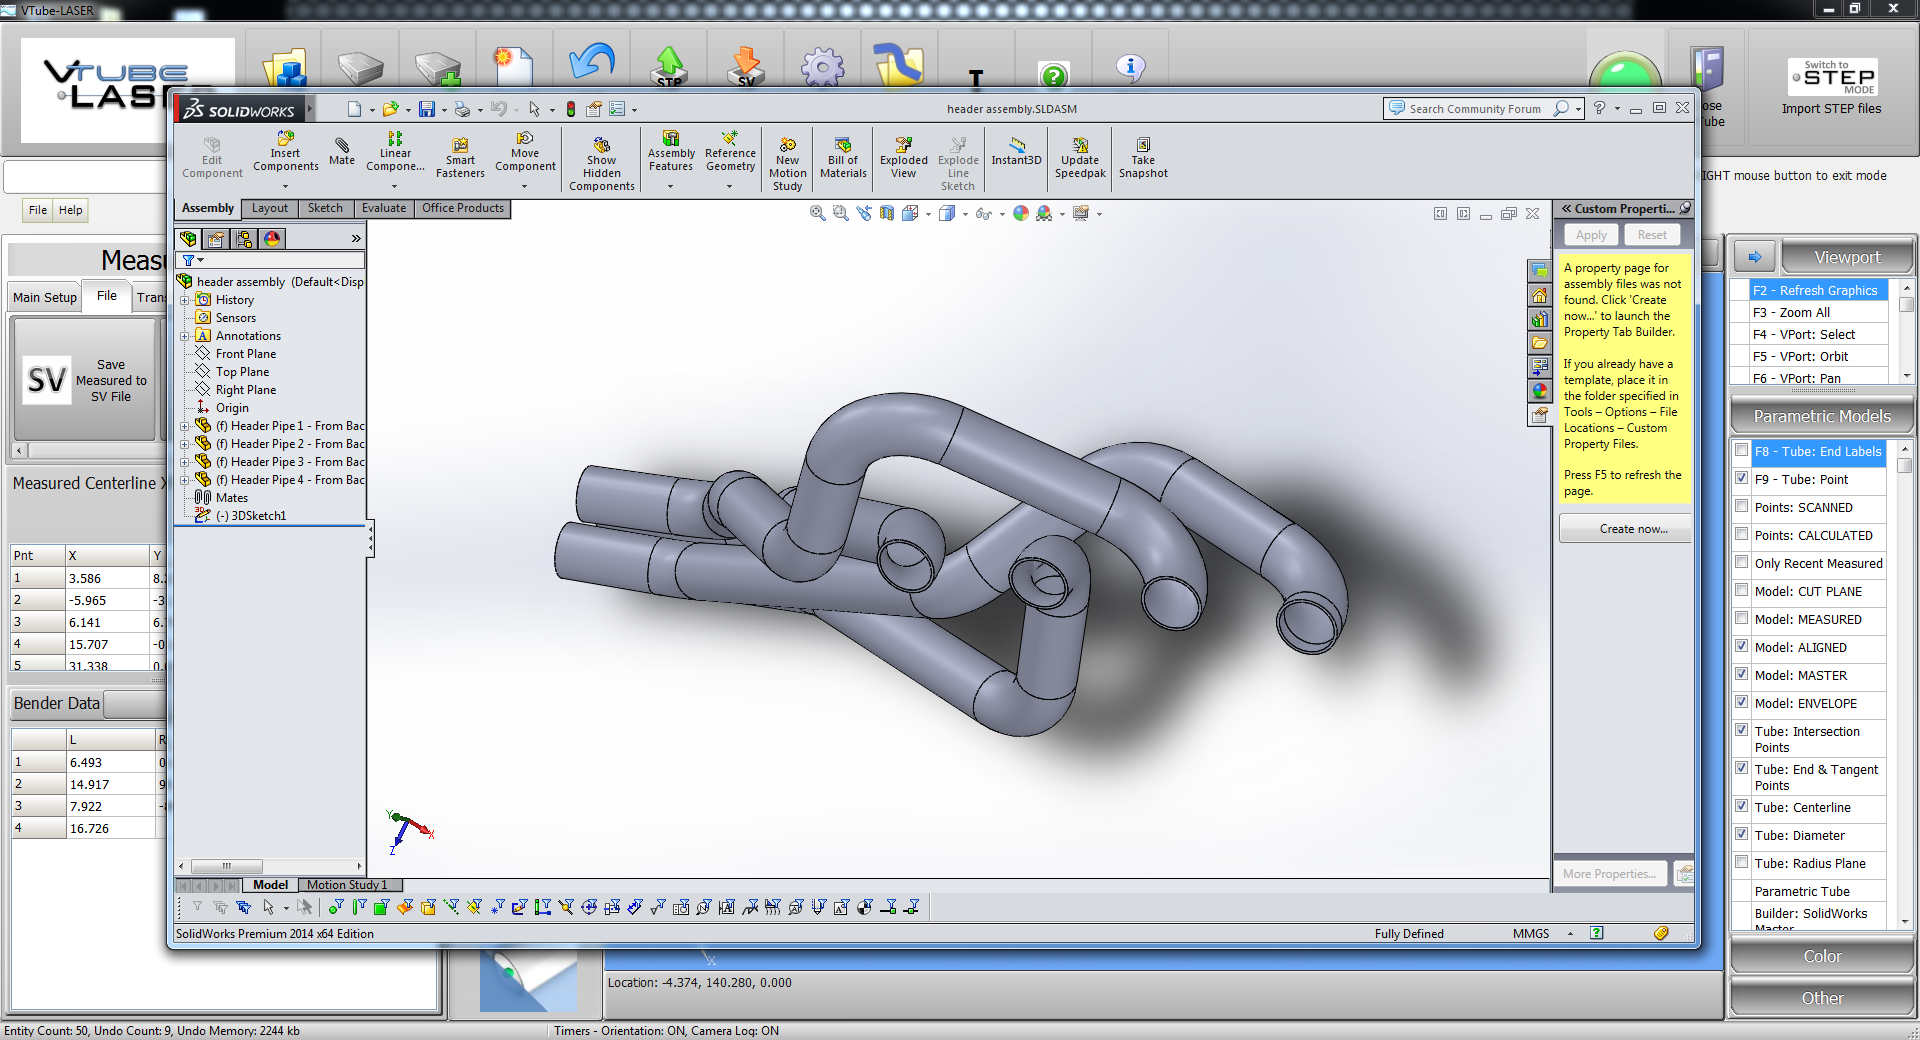Open the Motion Study 1 tab

click(346, 885)
